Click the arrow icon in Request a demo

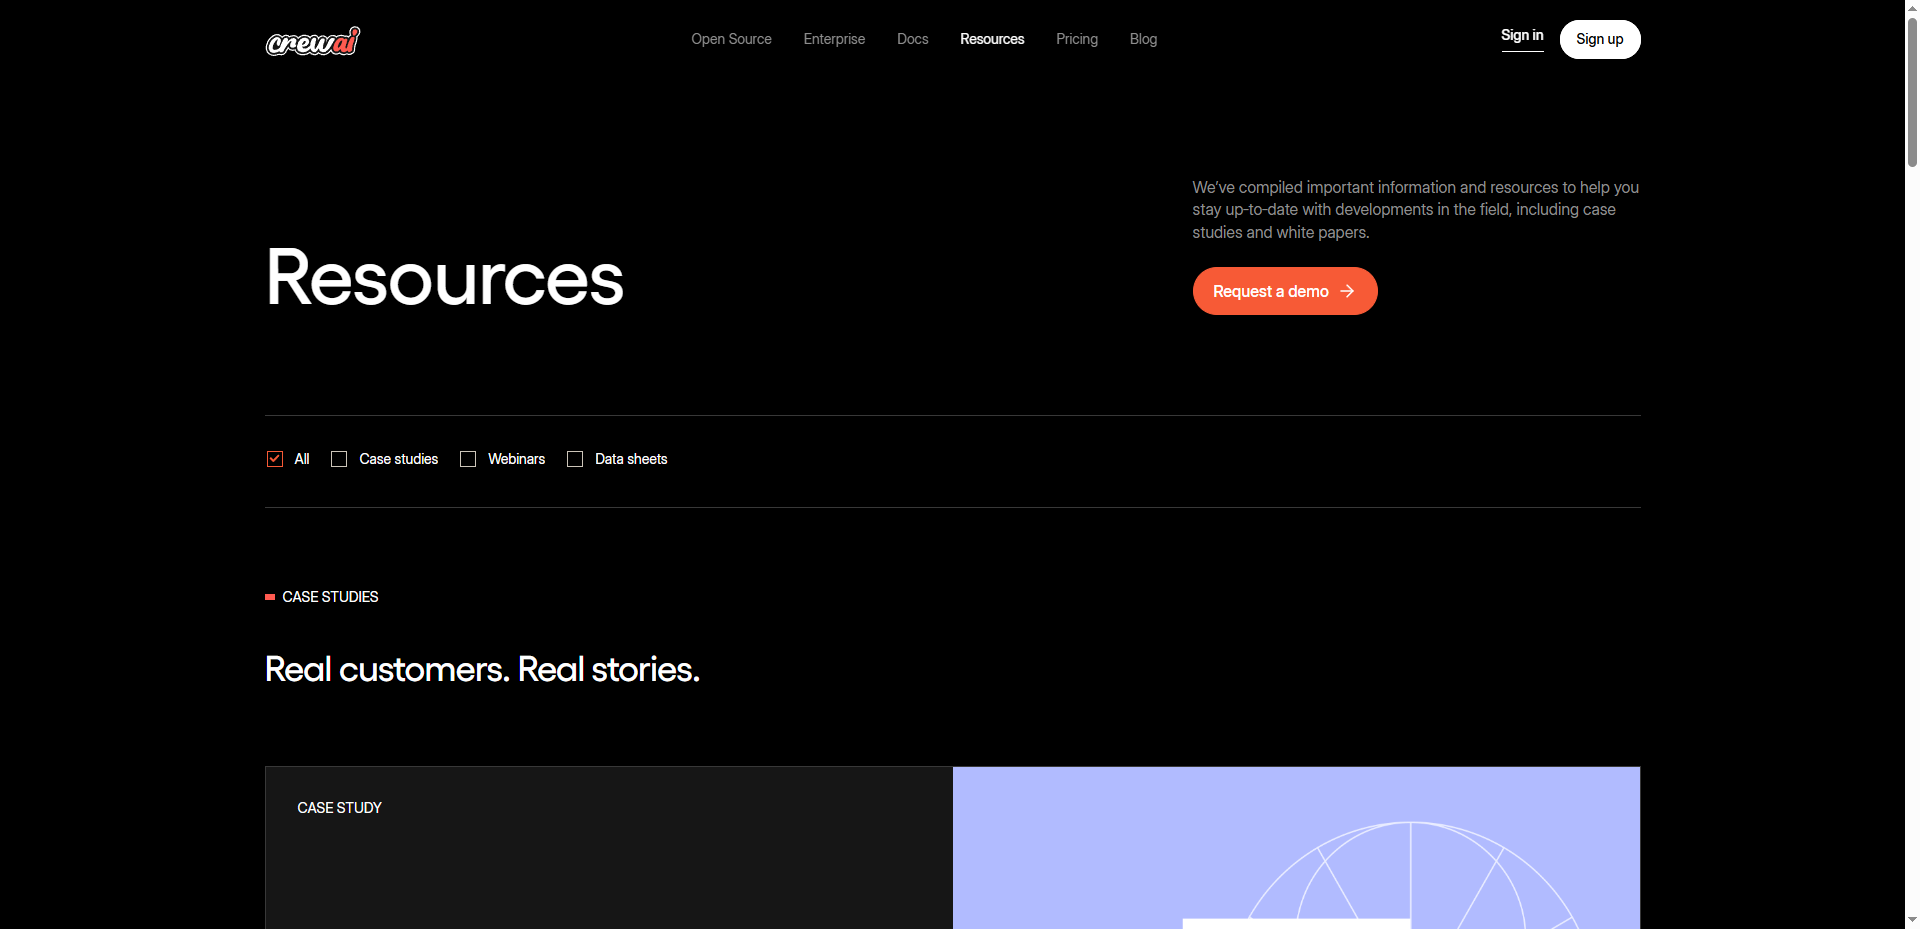pyautogui.click(x=1347, y=291)
